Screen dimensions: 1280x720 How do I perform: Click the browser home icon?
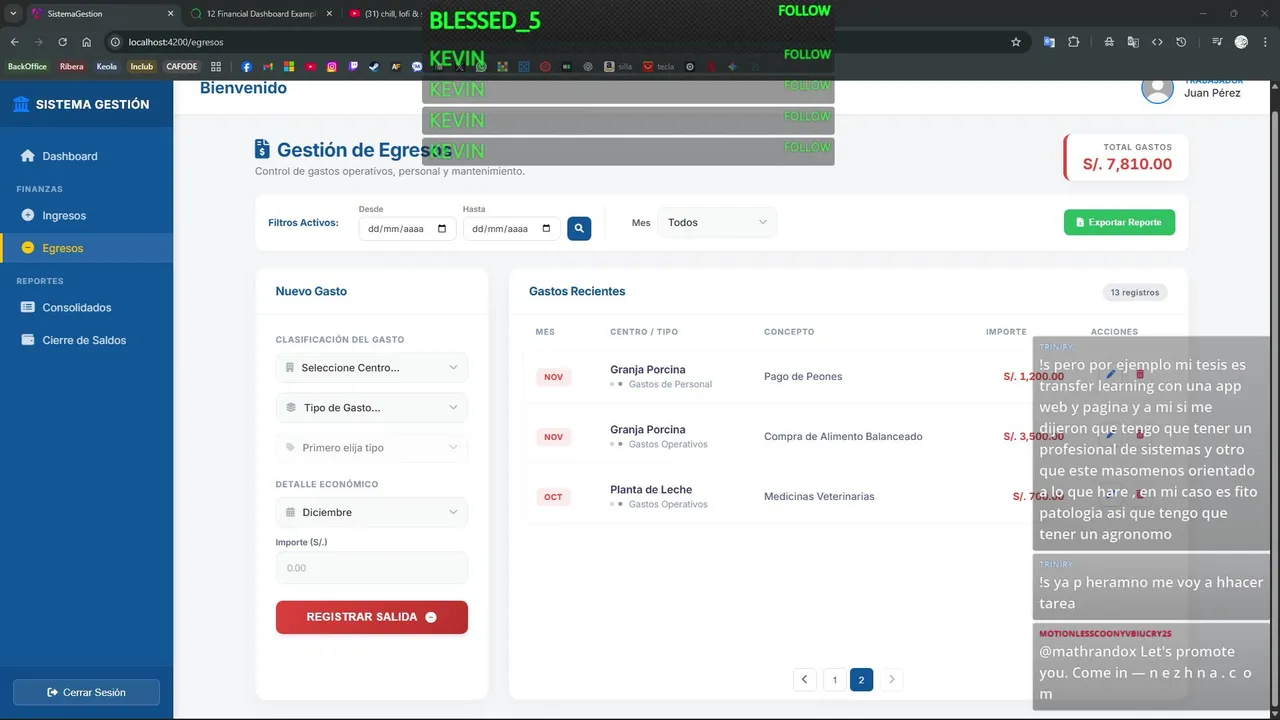87,42
